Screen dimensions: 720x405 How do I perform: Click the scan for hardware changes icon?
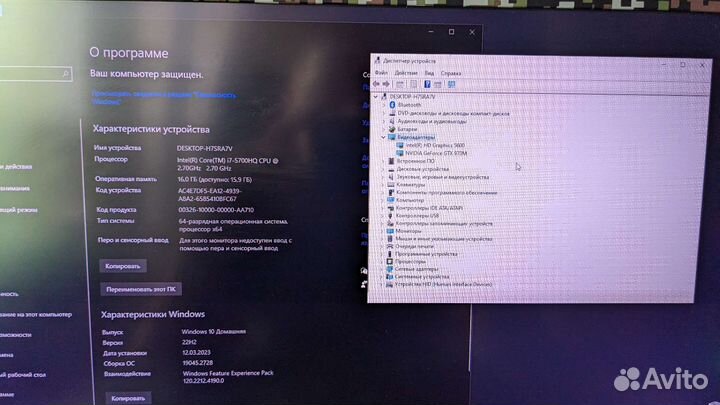(x=452, y=84)
